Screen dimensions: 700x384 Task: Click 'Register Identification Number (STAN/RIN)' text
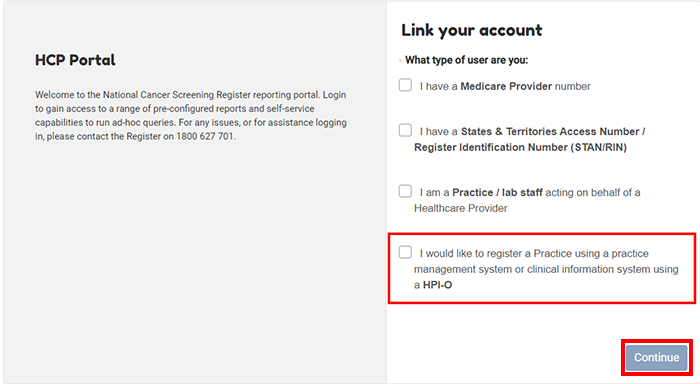521,147
